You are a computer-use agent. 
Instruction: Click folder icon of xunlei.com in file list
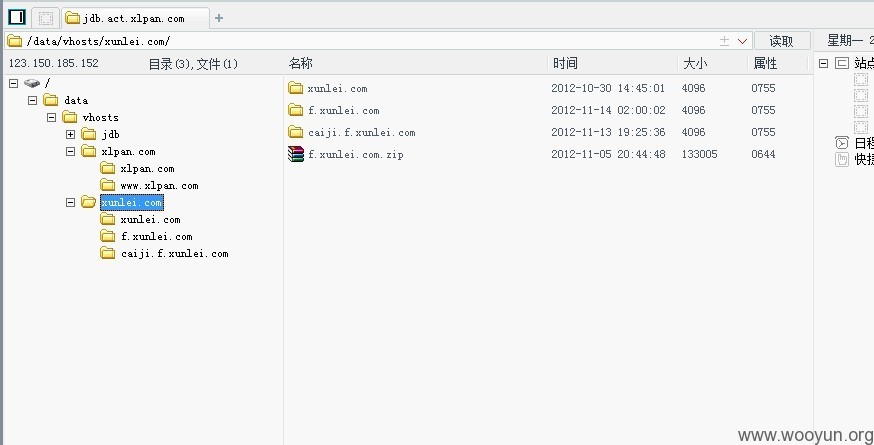pos(295,88)
